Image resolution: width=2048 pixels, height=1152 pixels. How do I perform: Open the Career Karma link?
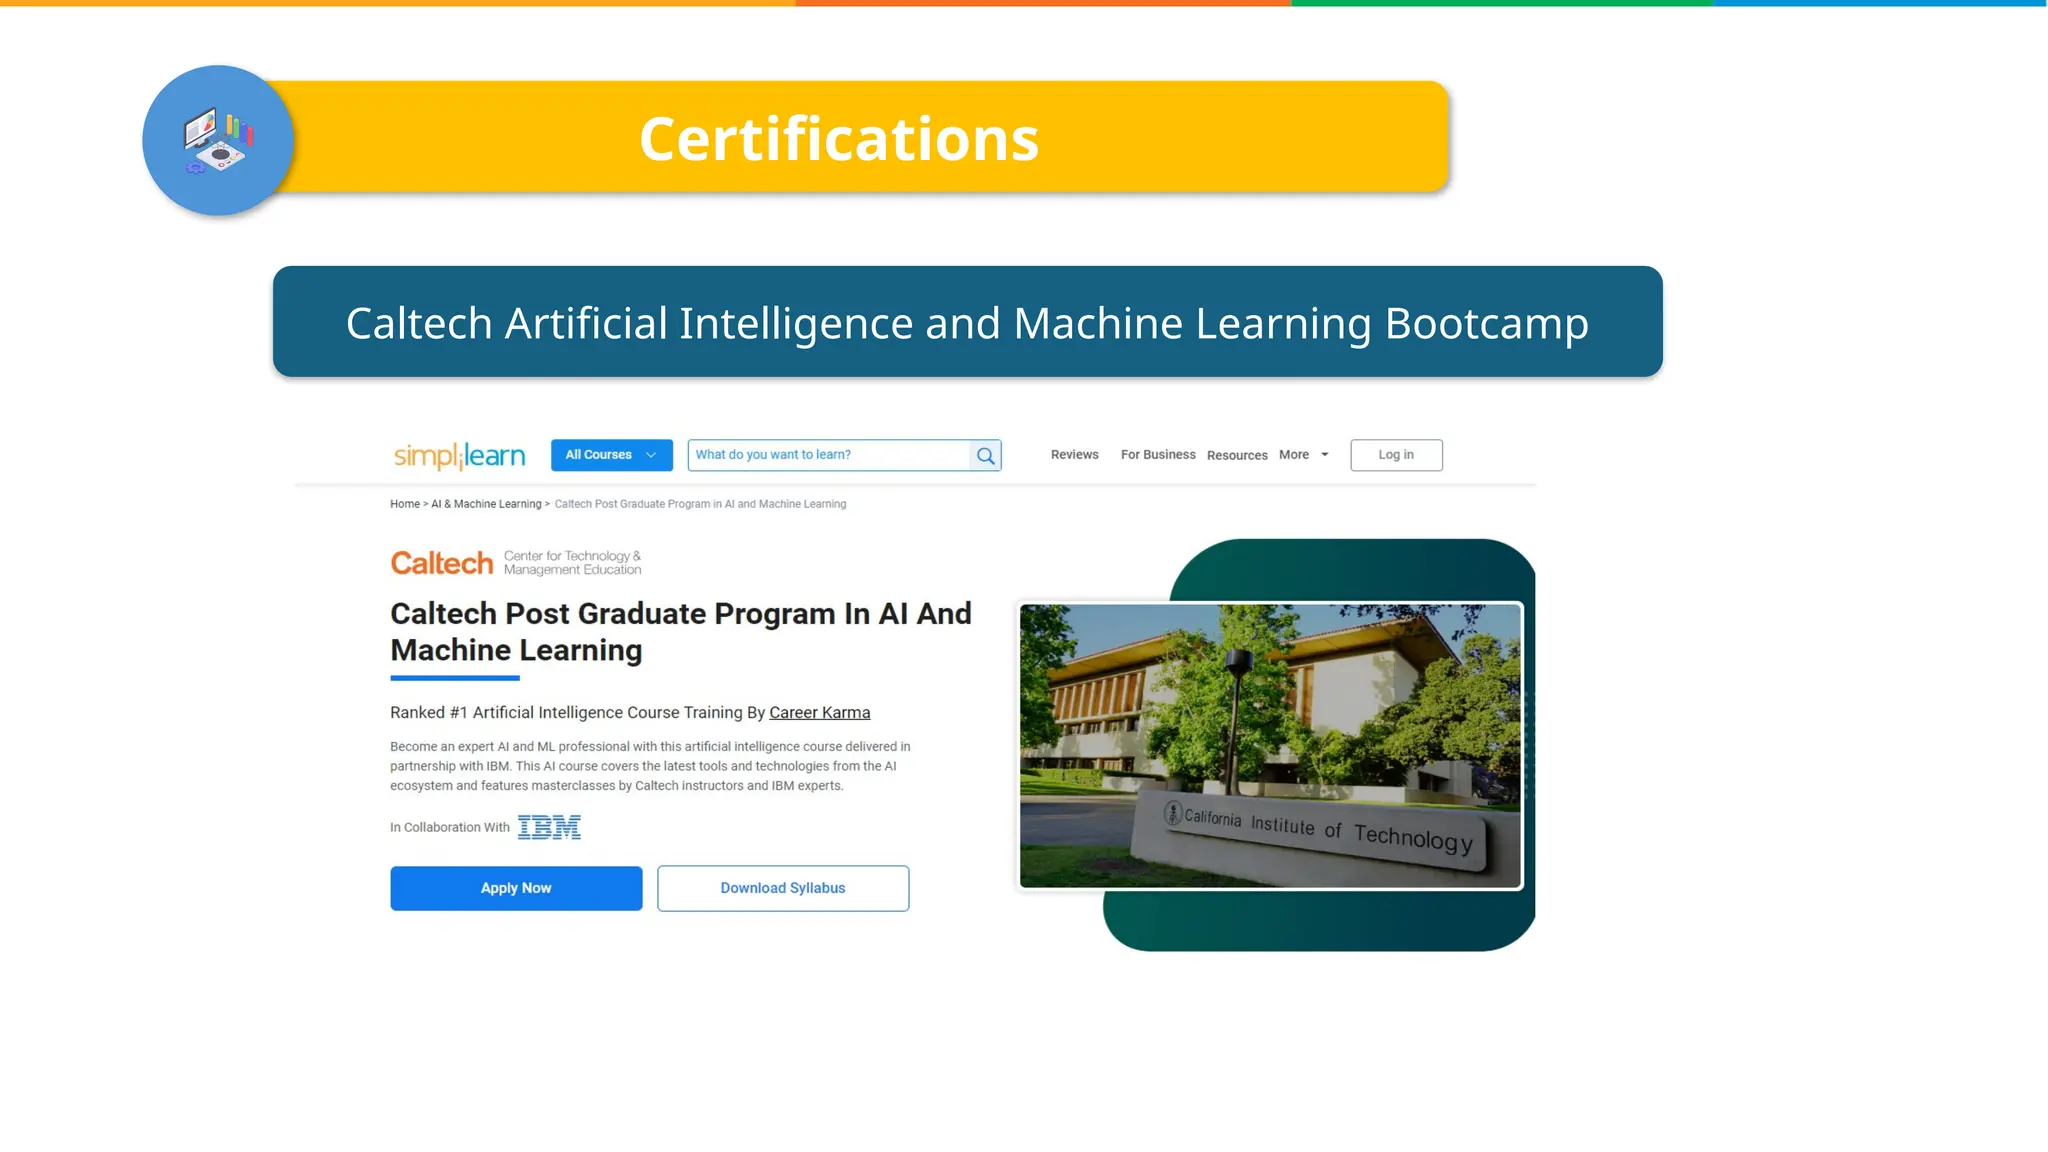819,713
